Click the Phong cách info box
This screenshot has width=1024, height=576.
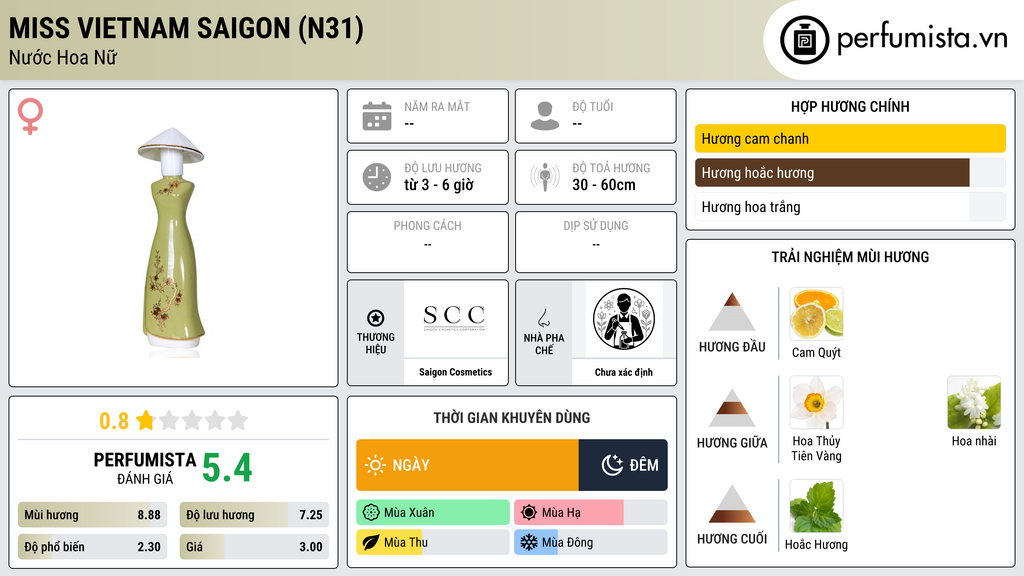coord(428,242)
